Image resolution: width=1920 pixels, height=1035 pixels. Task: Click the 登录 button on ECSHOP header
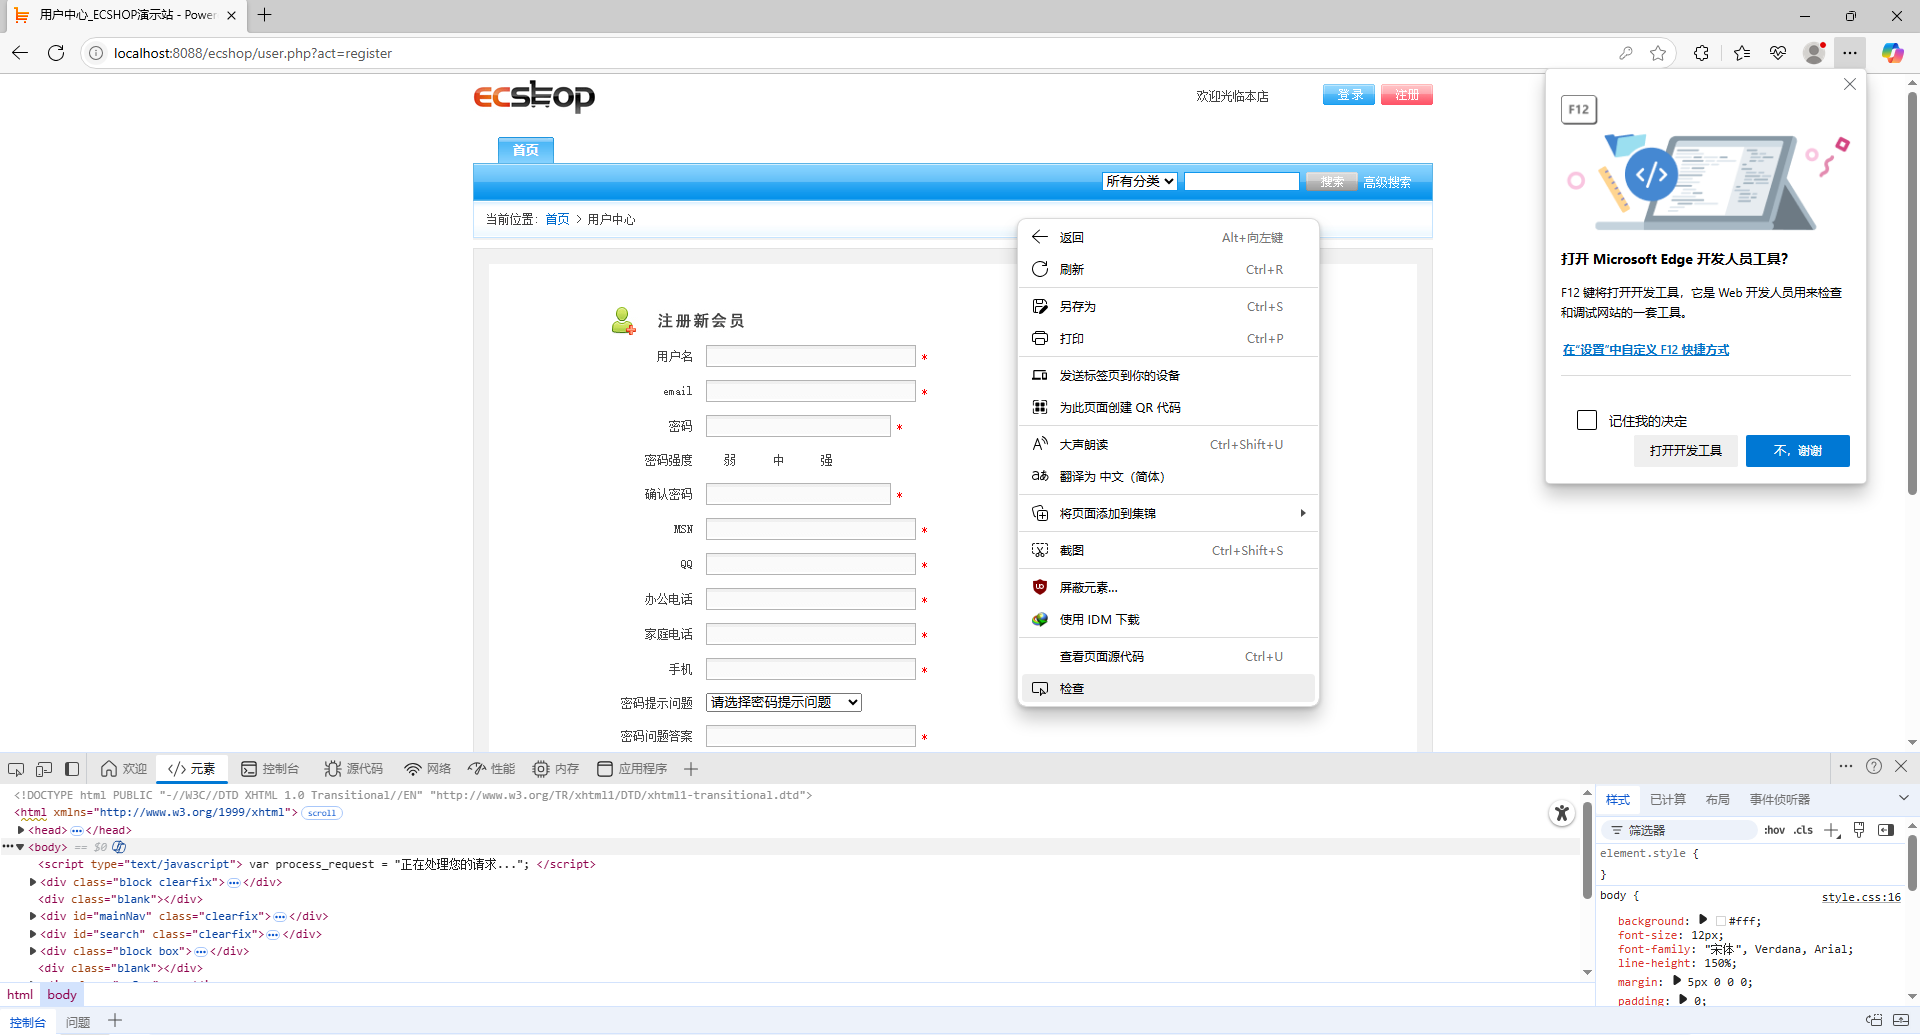[x=1349, y=95]
